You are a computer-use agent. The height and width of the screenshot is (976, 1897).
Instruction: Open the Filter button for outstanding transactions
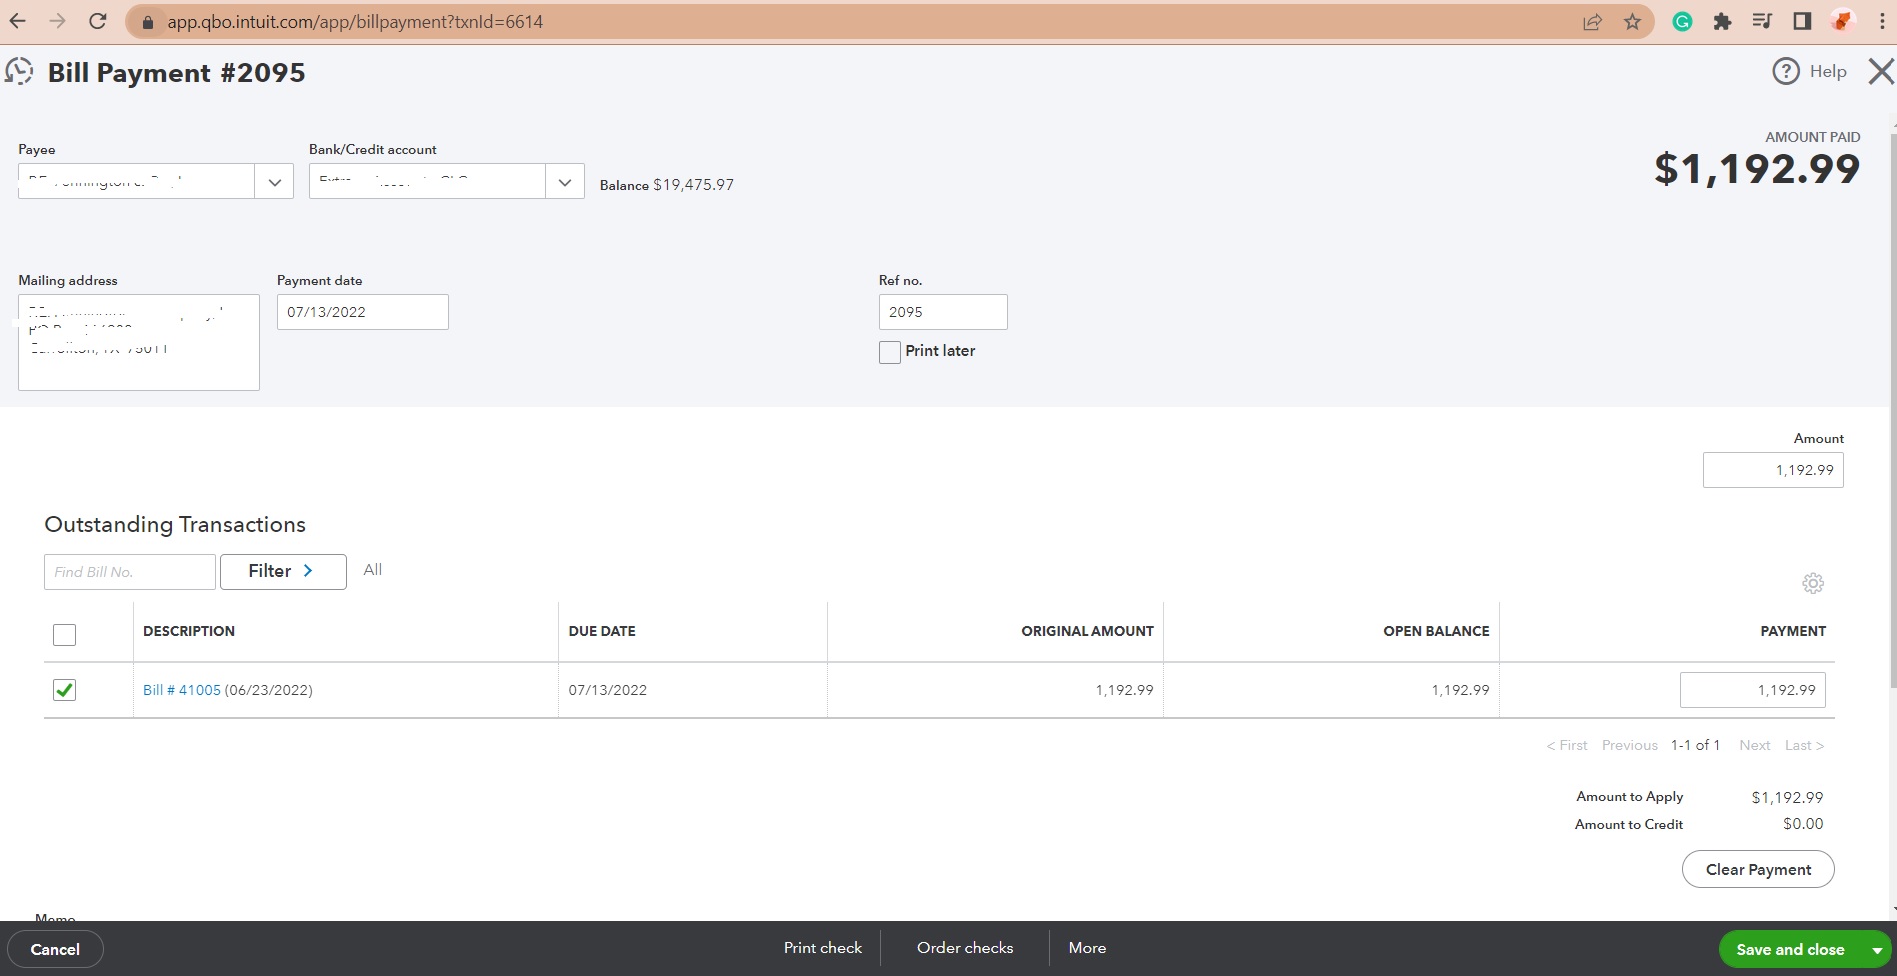coord(283,571)
